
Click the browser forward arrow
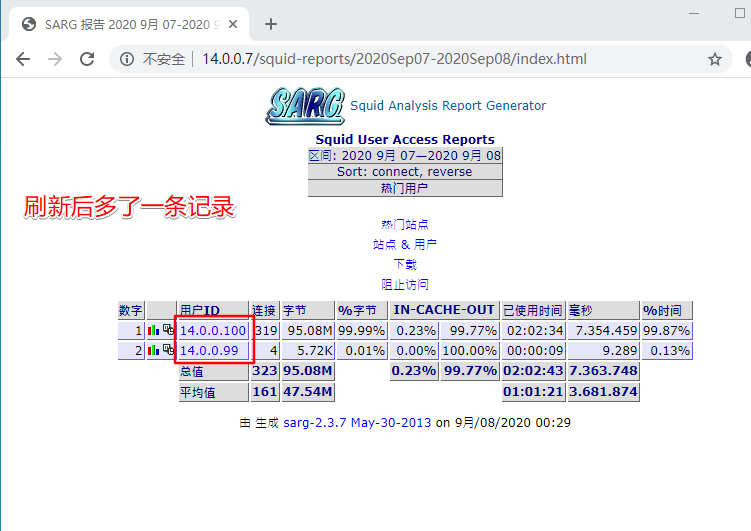55,59
